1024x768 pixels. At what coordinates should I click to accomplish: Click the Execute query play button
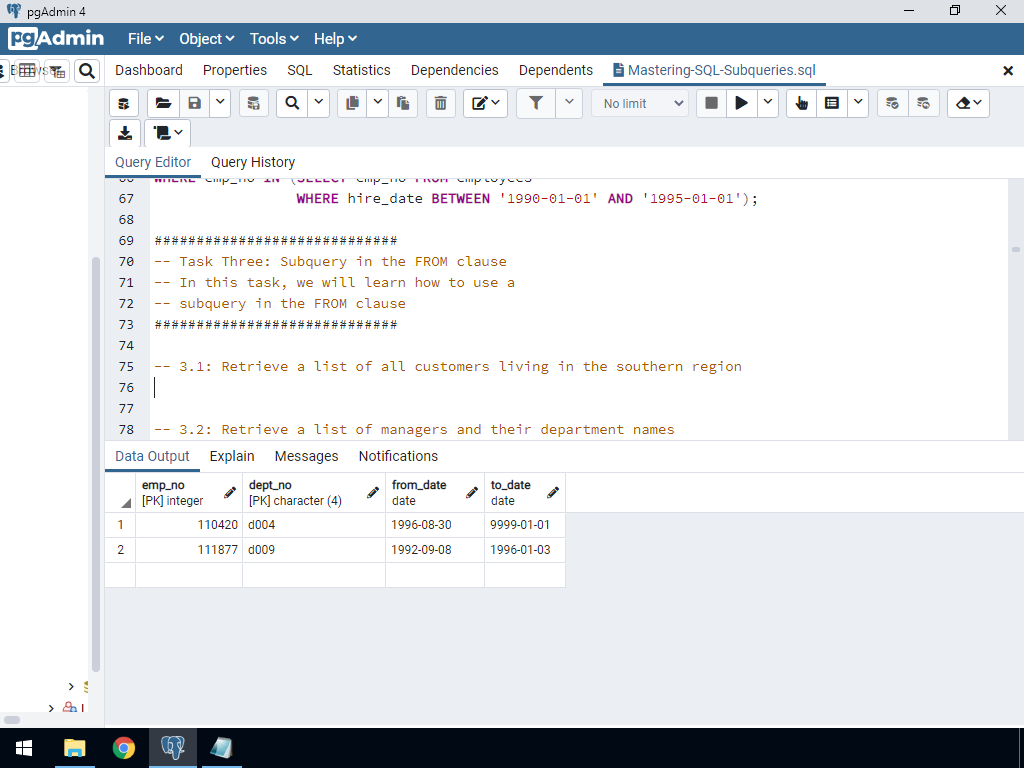[741, 103]
